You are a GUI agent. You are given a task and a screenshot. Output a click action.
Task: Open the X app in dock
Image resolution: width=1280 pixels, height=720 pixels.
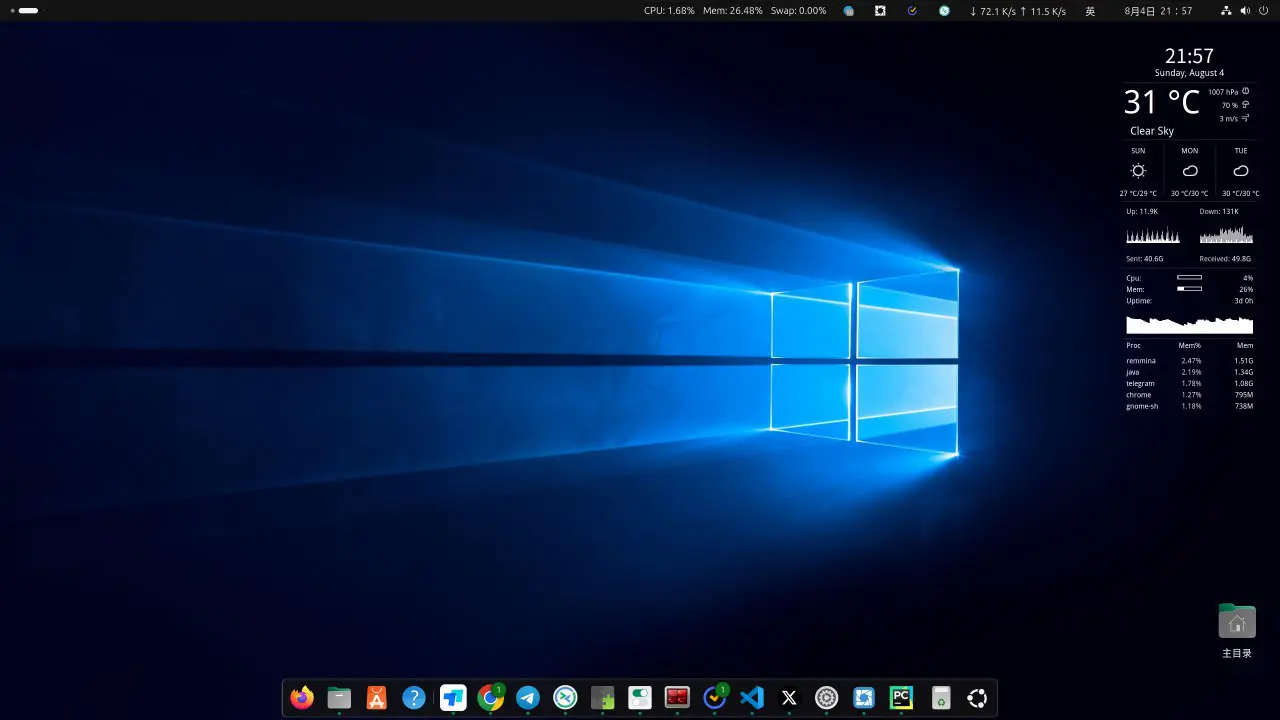pyautogui.click(x=789, y=698)
